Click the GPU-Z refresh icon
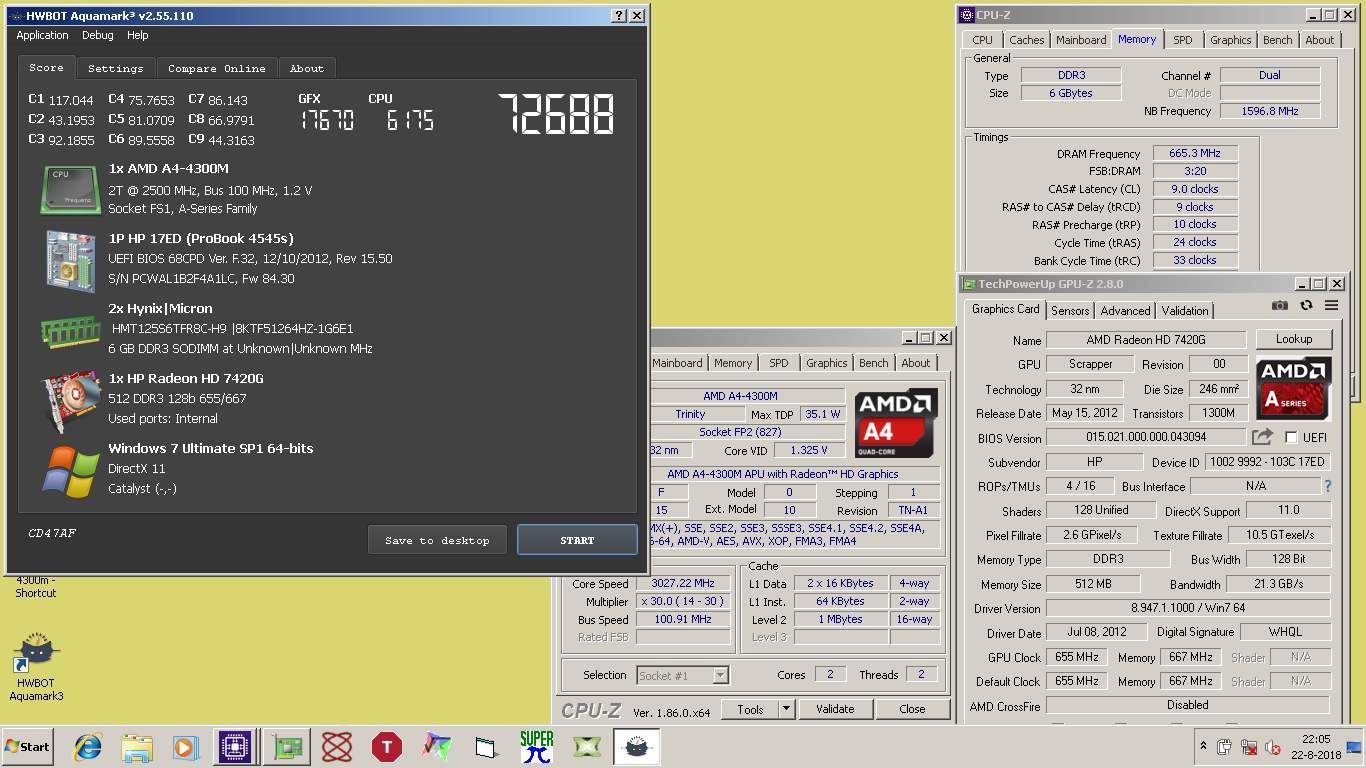The width and height of the screenshot is (1366, 768). (1306, 305)
